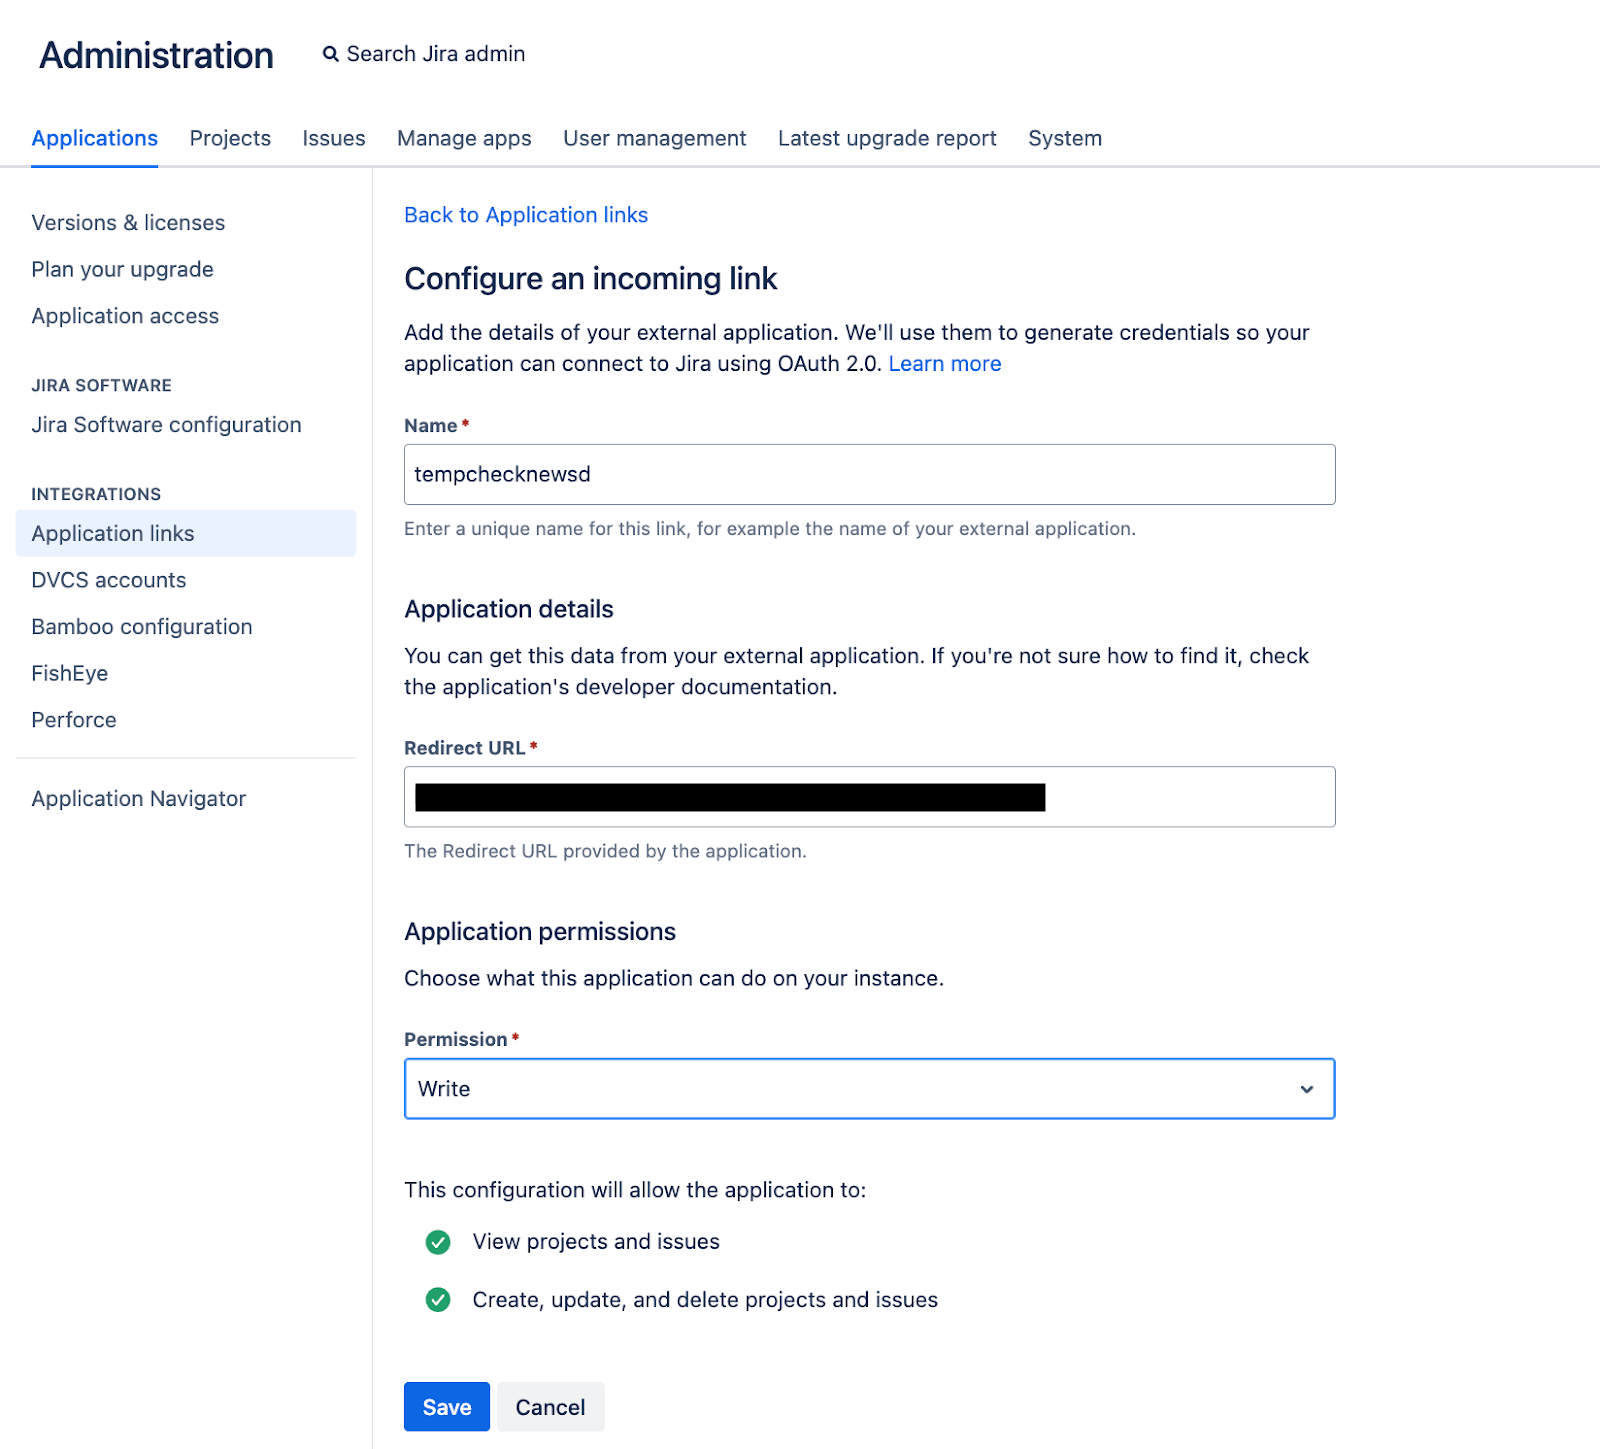Open the User management tab
Image resolution: width=1600 pixels, height=1449 pixels.
point(654,138)
